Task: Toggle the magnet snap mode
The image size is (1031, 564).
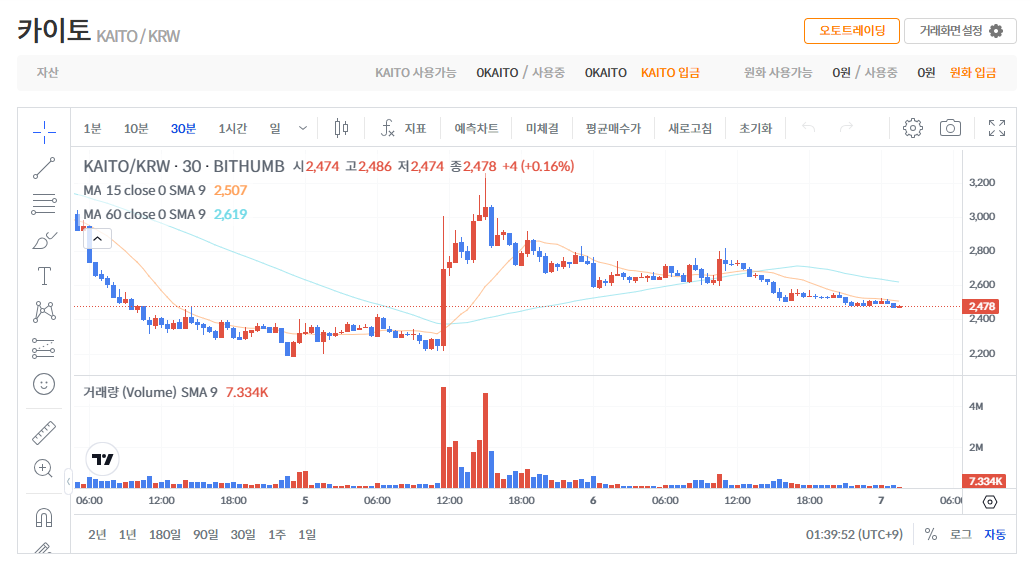Action: click(44, 518)
